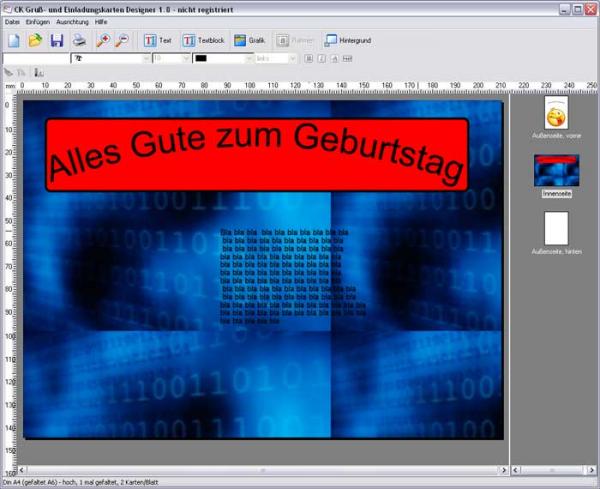Click the Save floppy disk icon

coord(57,41)
